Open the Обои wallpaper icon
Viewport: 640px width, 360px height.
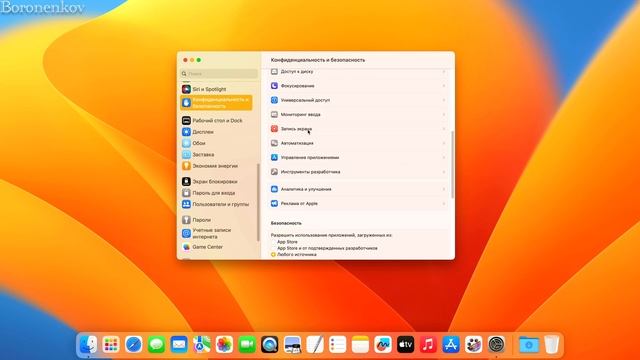coord(186,143)
